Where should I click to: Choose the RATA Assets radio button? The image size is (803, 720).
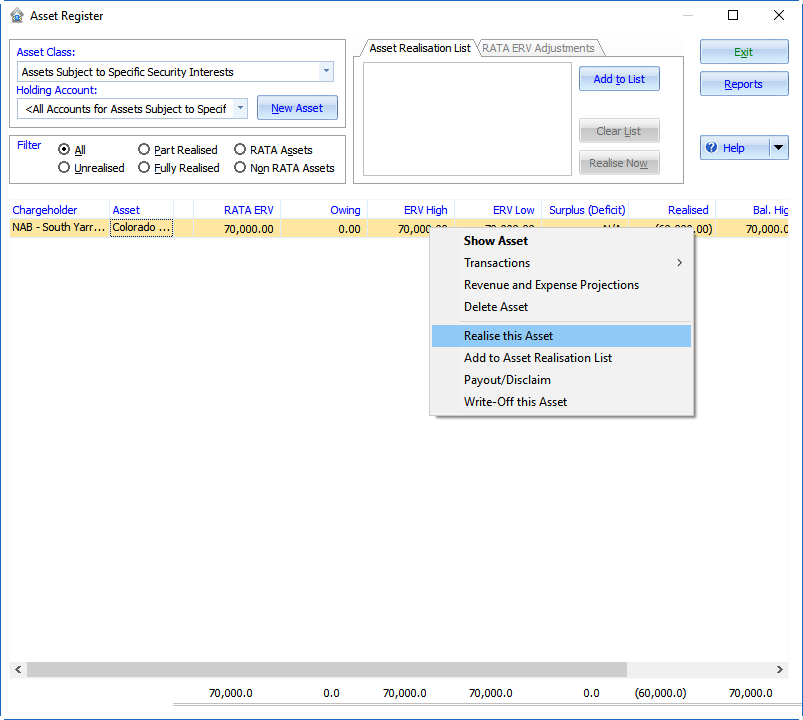click(x=240, y=150)
